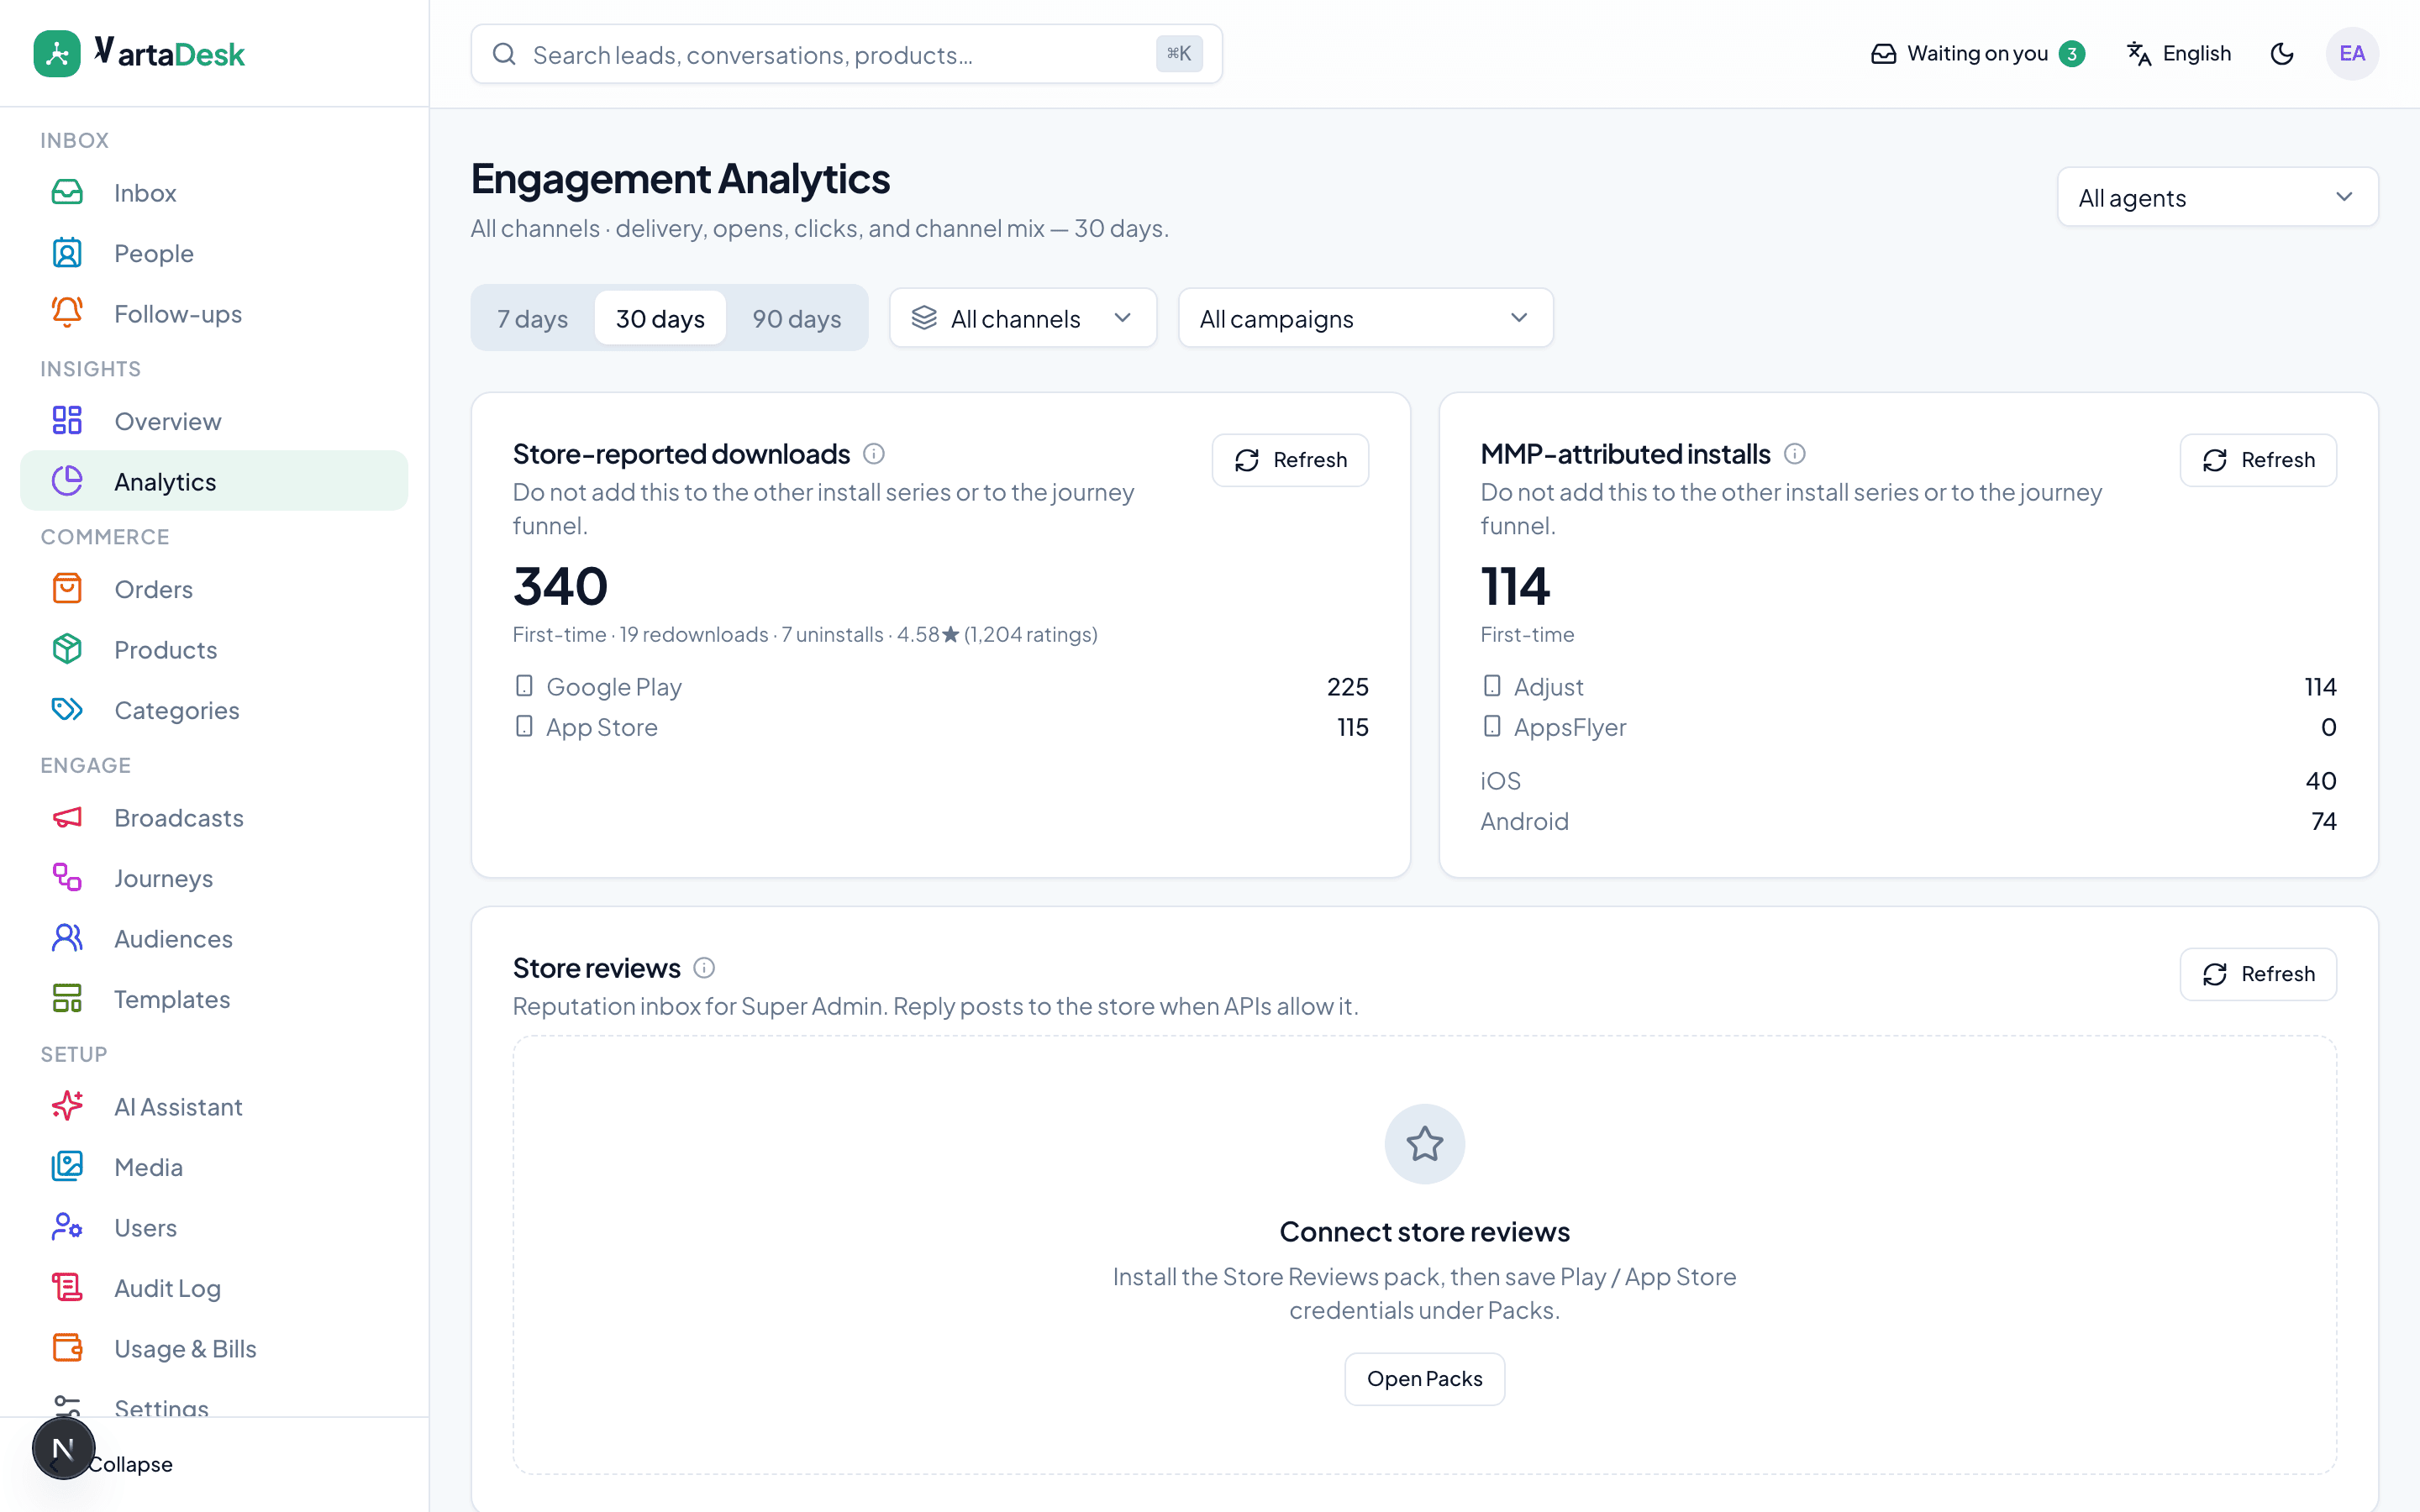Viewport: 2420px width, 1512px height.
Task: Open the All agents dropdown
Action: (2217, 197)
